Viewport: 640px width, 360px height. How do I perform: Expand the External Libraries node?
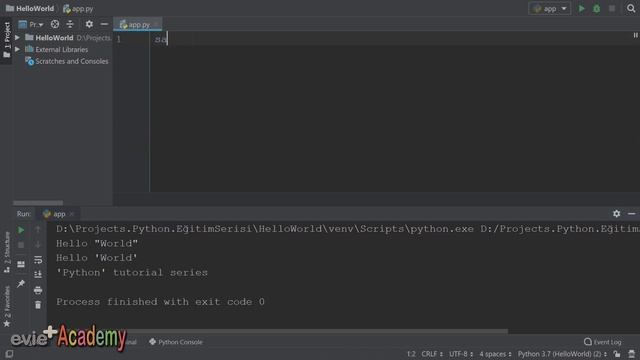(x=17, y=49)
